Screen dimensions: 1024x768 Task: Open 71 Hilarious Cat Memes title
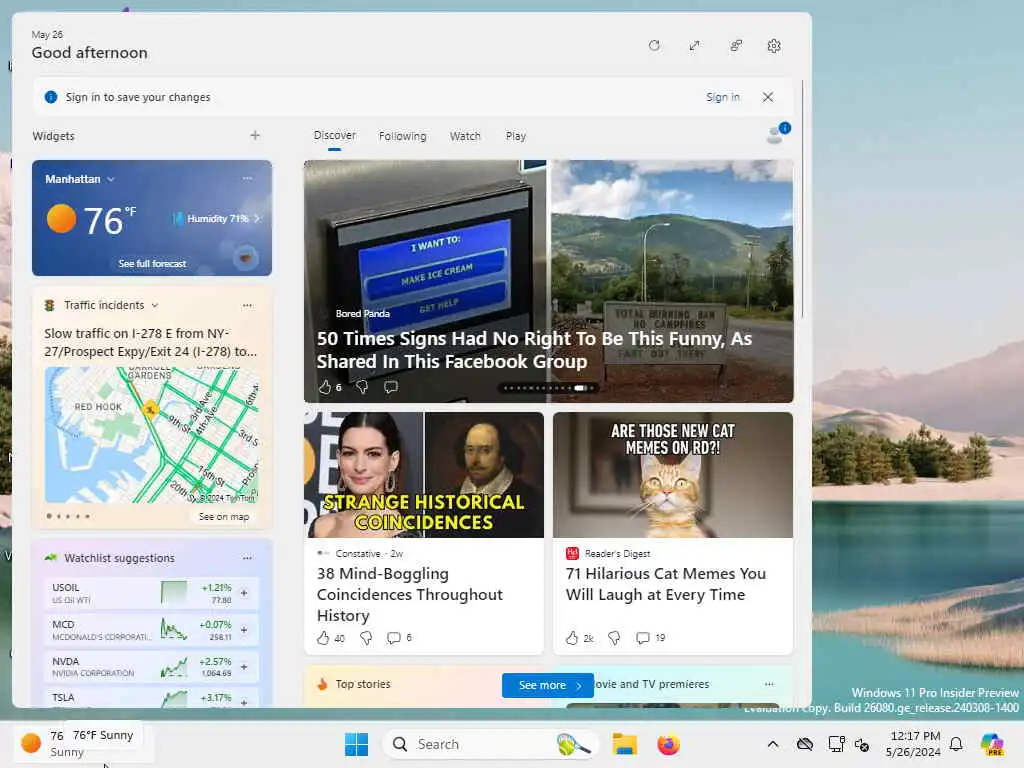[x=665, y=584]
